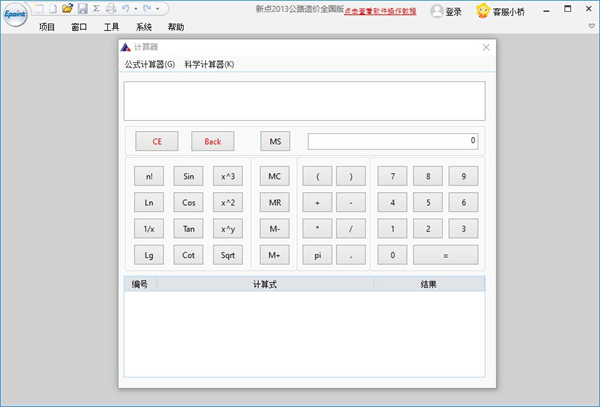This screenshot has height=407, width=600.
Task: Click the Sqrt button
Action: pos(228,255)
